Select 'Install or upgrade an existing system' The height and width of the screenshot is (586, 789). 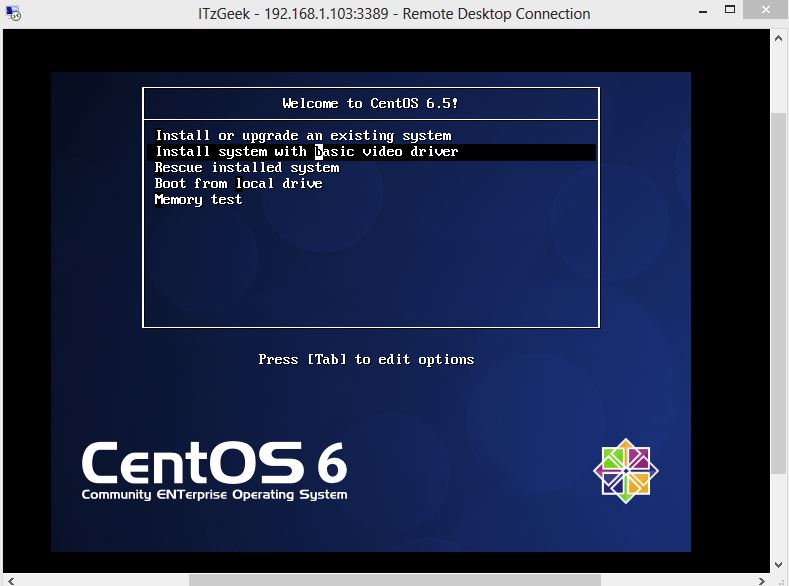click(303, 136)
